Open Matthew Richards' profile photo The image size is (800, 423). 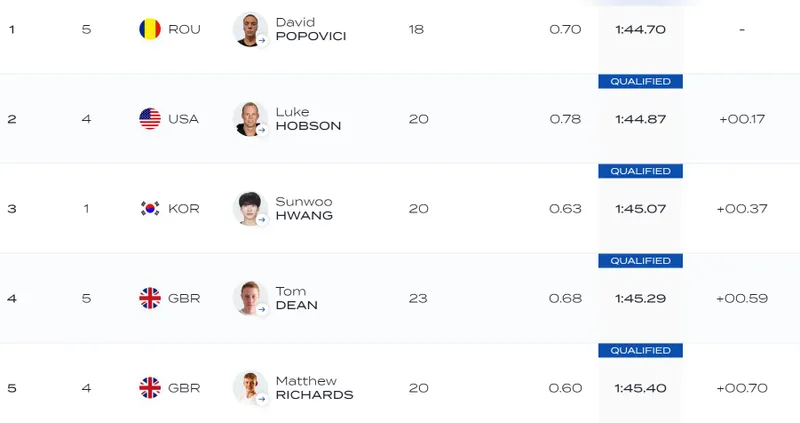[x=249, y=388]
